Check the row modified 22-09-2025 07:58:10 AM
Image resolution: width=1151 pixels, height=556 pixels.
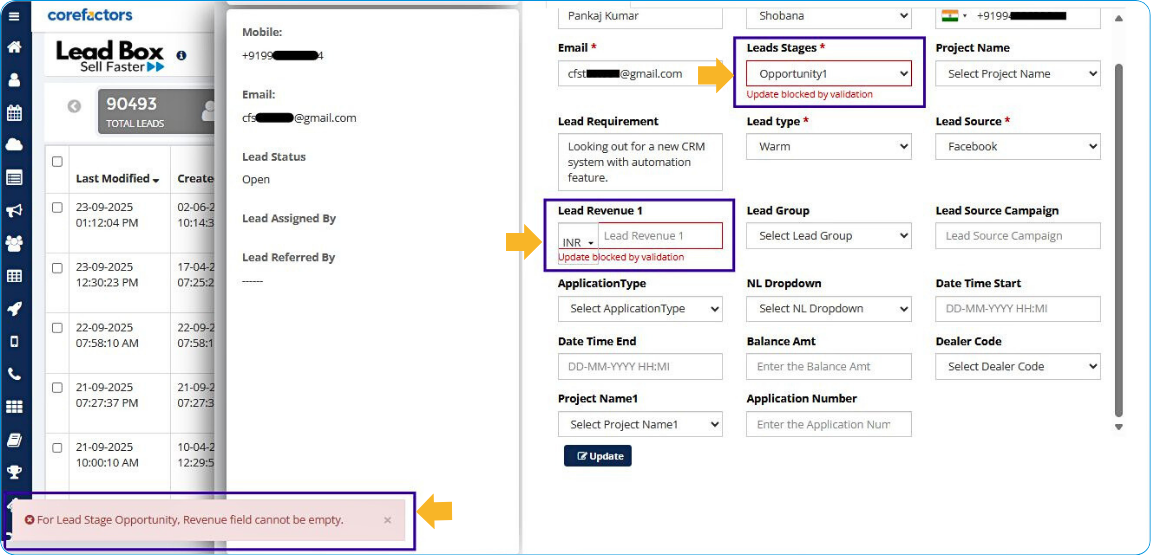(57, 328)
